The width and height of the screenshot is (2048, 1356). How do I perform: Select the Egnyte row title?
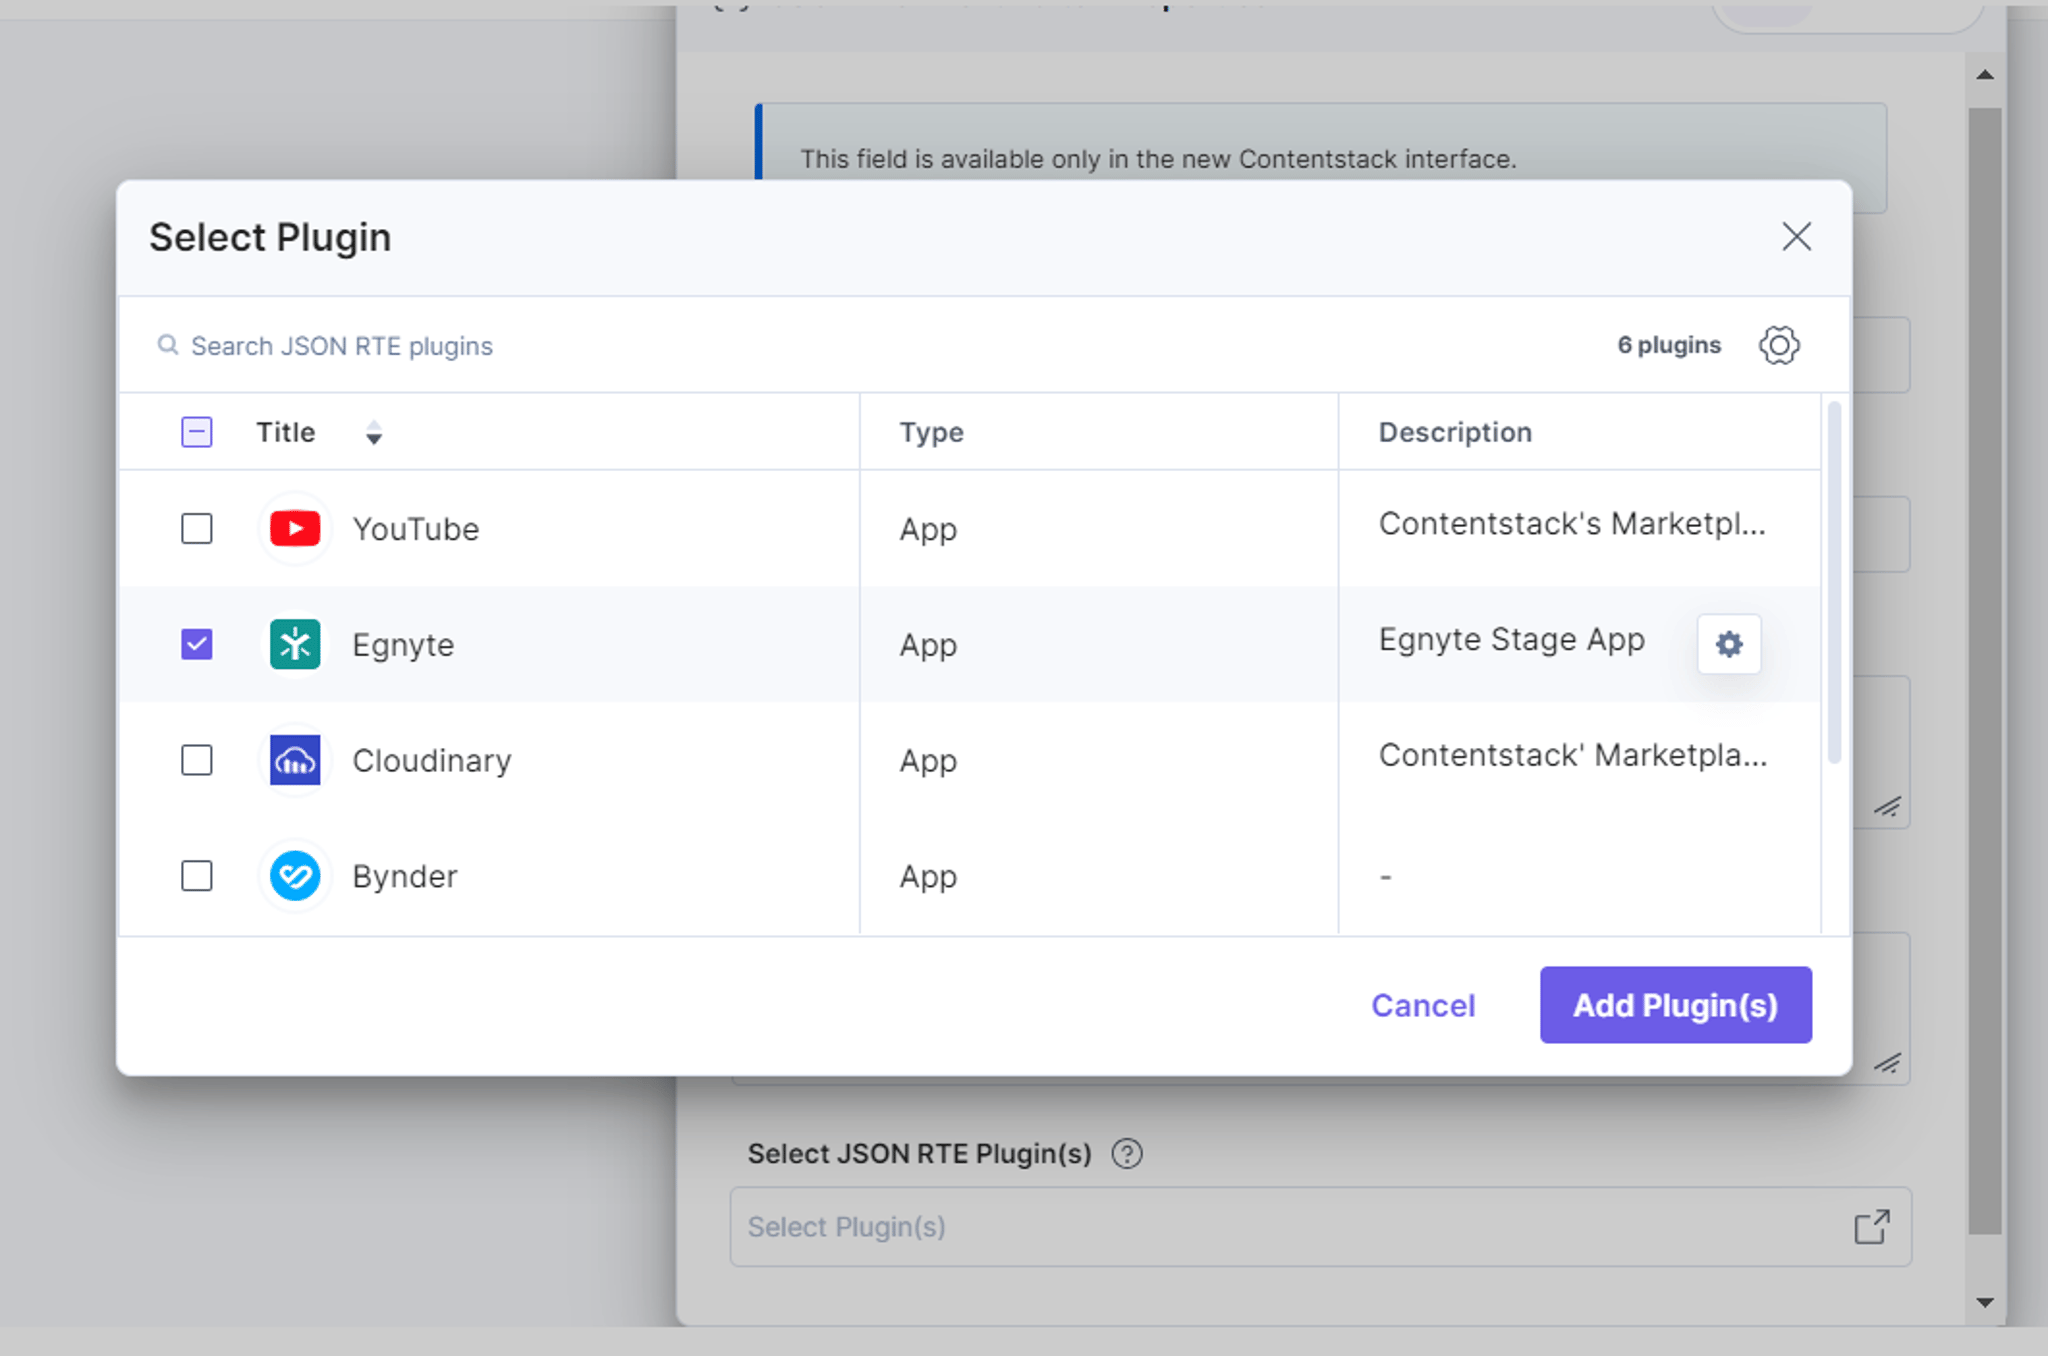(x=403, y=645)
